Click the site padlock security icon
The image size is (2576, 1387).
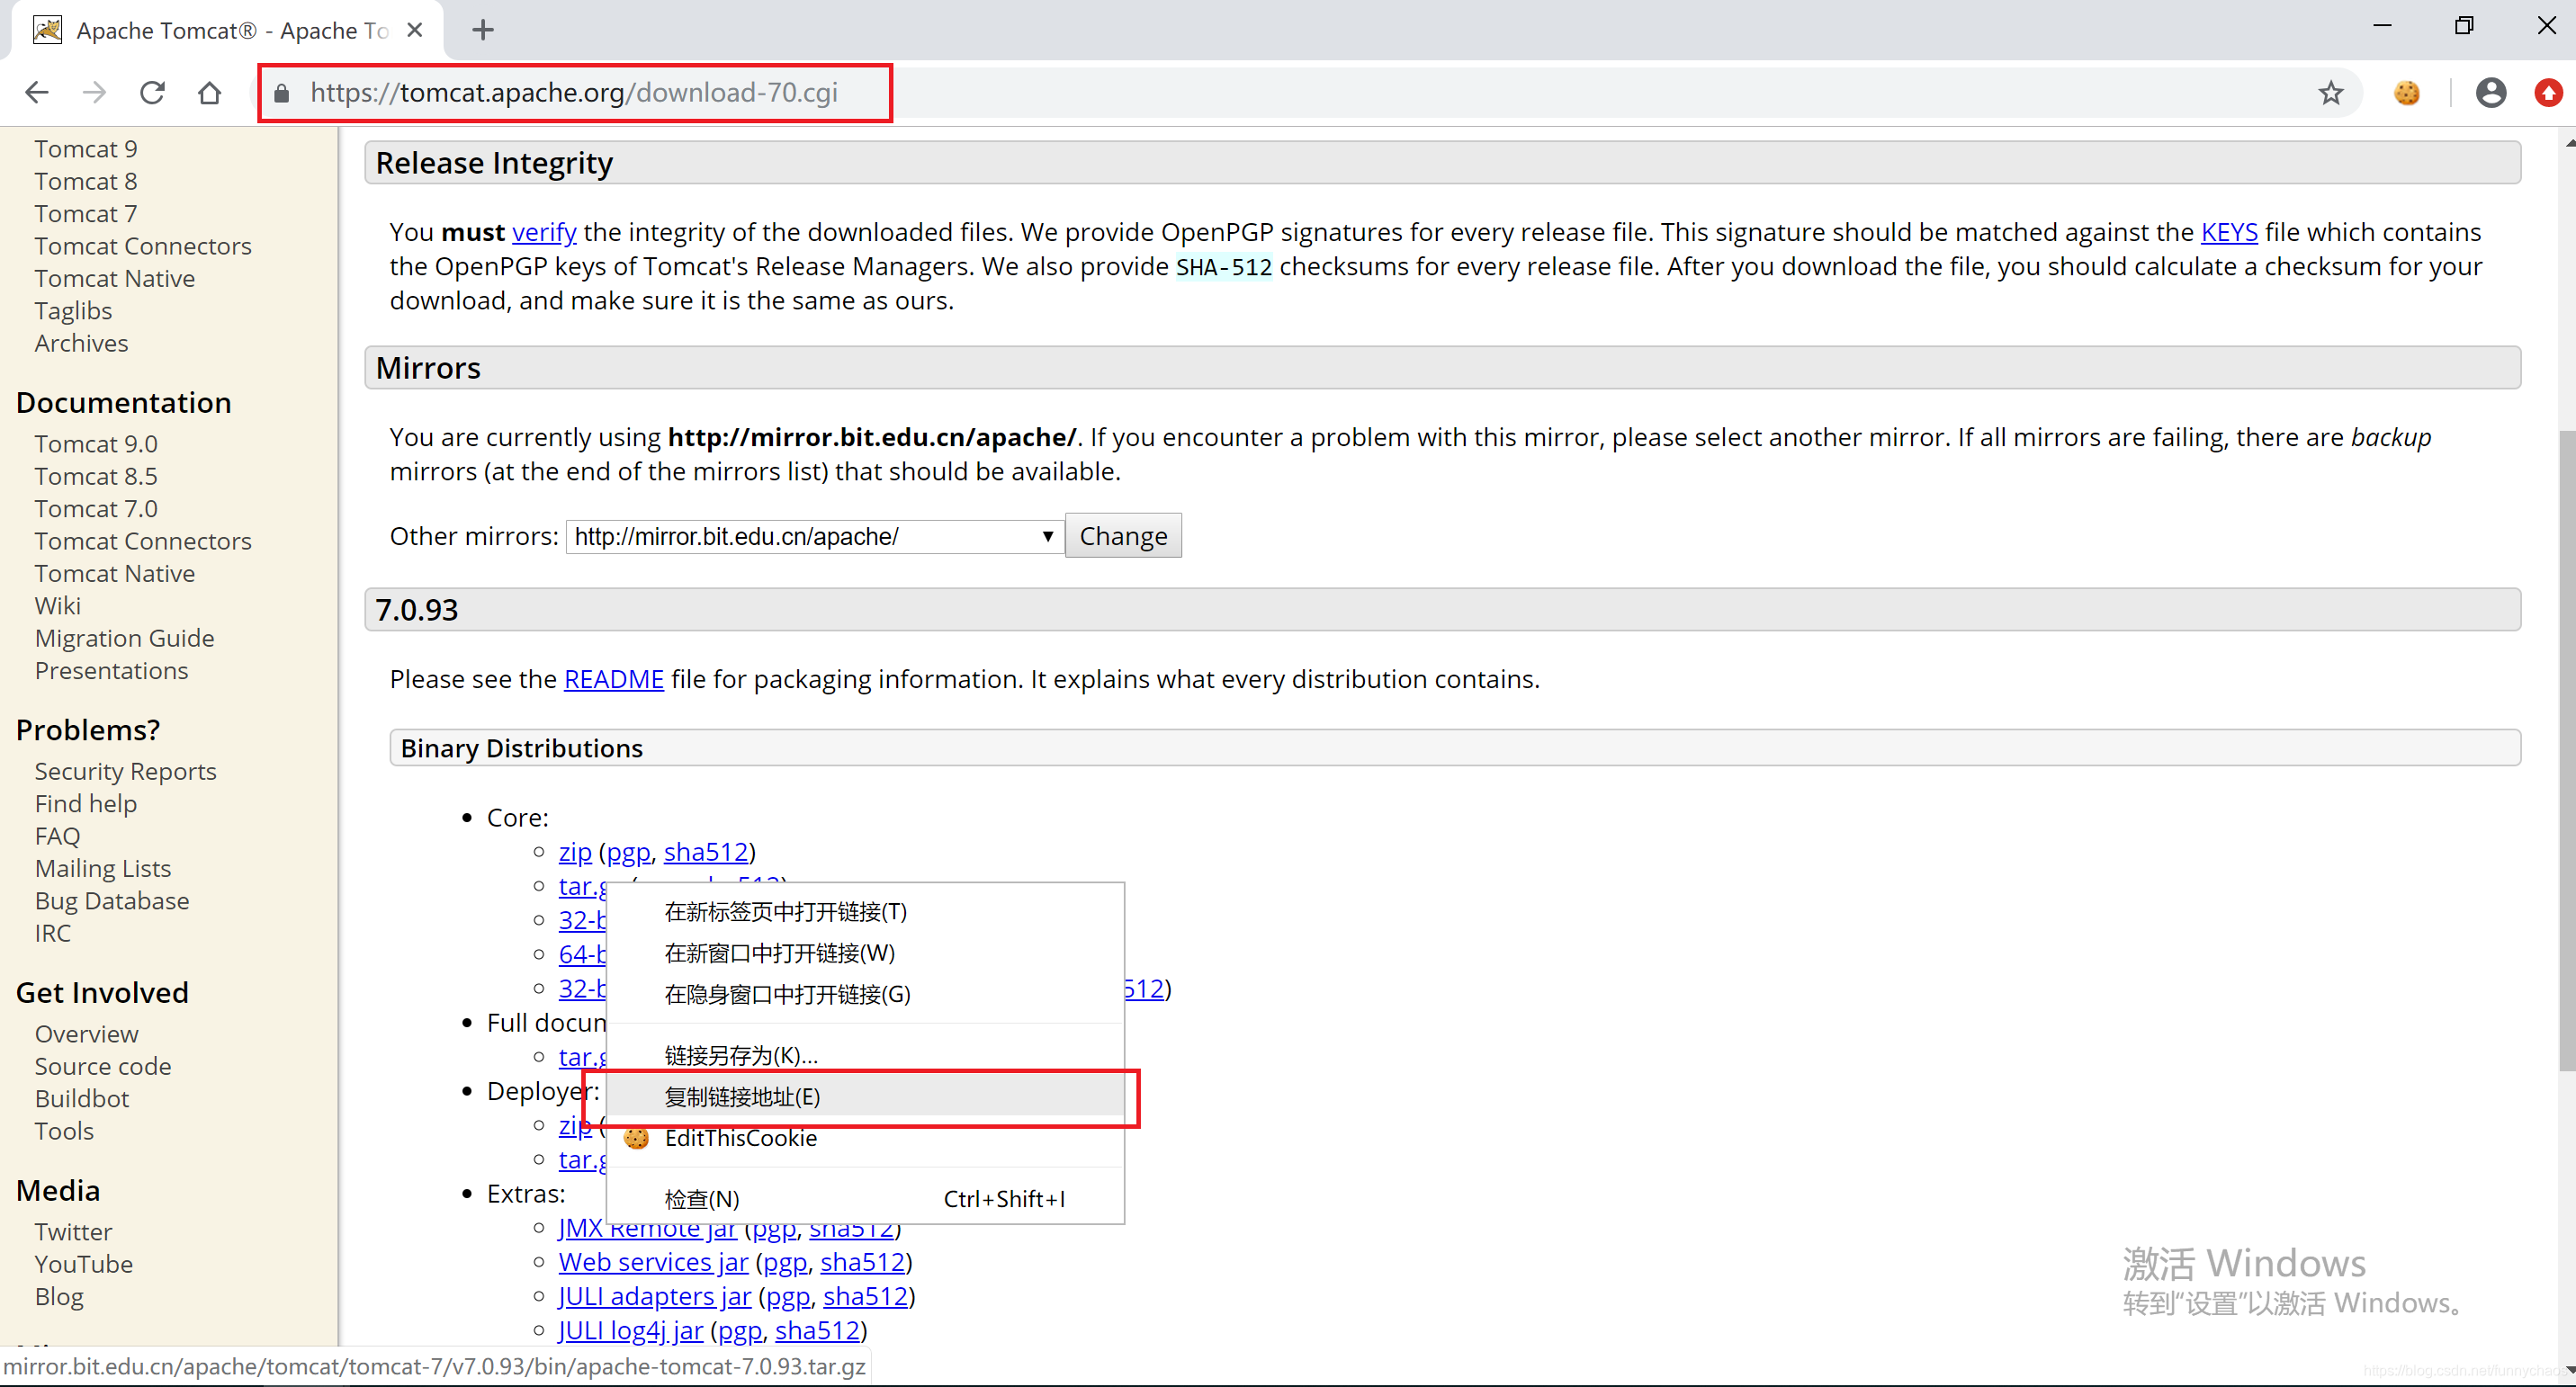(282, 93)
